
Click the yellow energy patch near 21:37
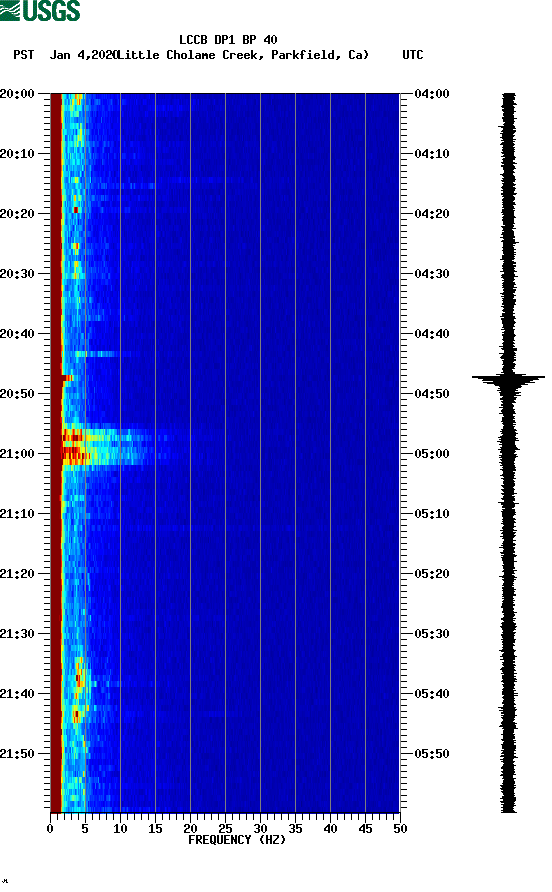pyautogui.click(x=80, y=677)
